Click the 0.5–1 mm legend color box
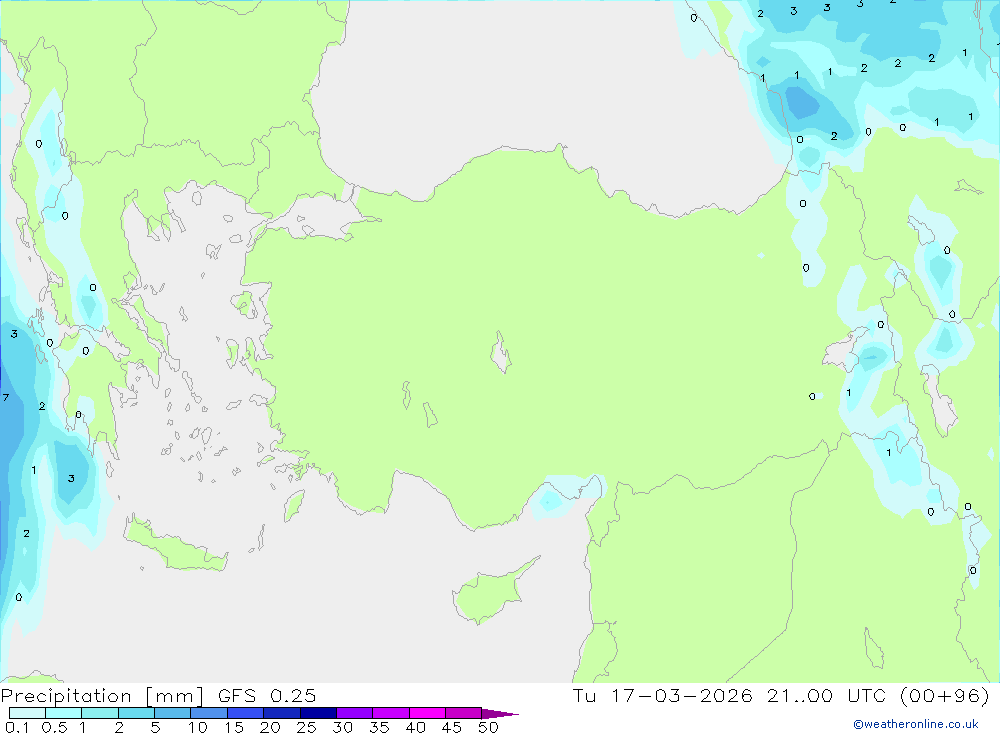The height and width of the screenshot is (733, 1000). tap(63, 713)
